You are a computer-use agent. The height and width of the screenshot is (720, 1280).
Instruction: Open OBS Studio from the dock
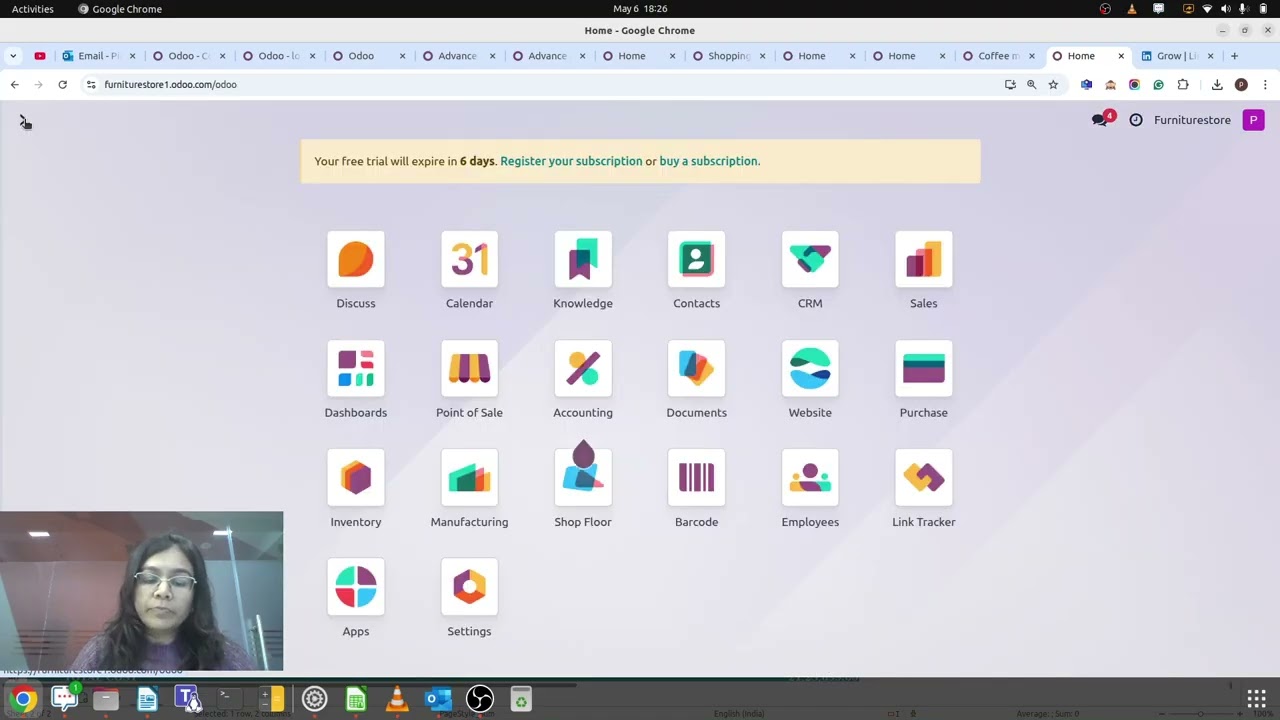click(480, 699)
